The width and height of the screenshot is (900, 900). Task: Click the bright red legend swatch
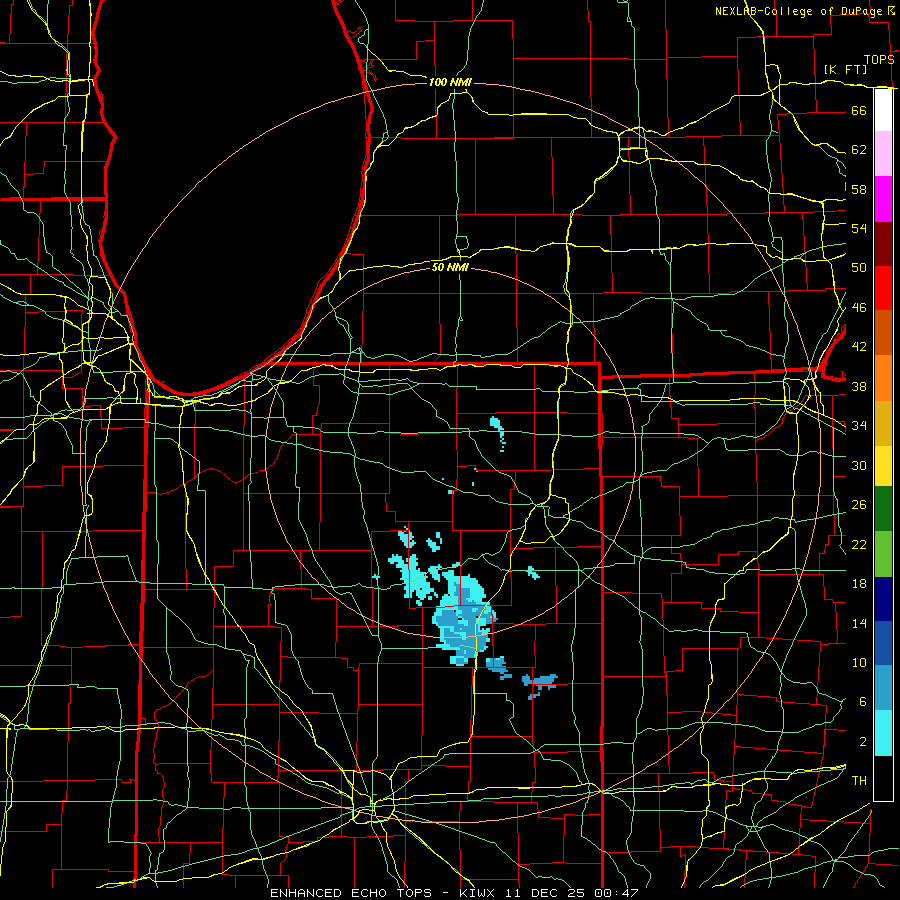[x=883, y=288]
